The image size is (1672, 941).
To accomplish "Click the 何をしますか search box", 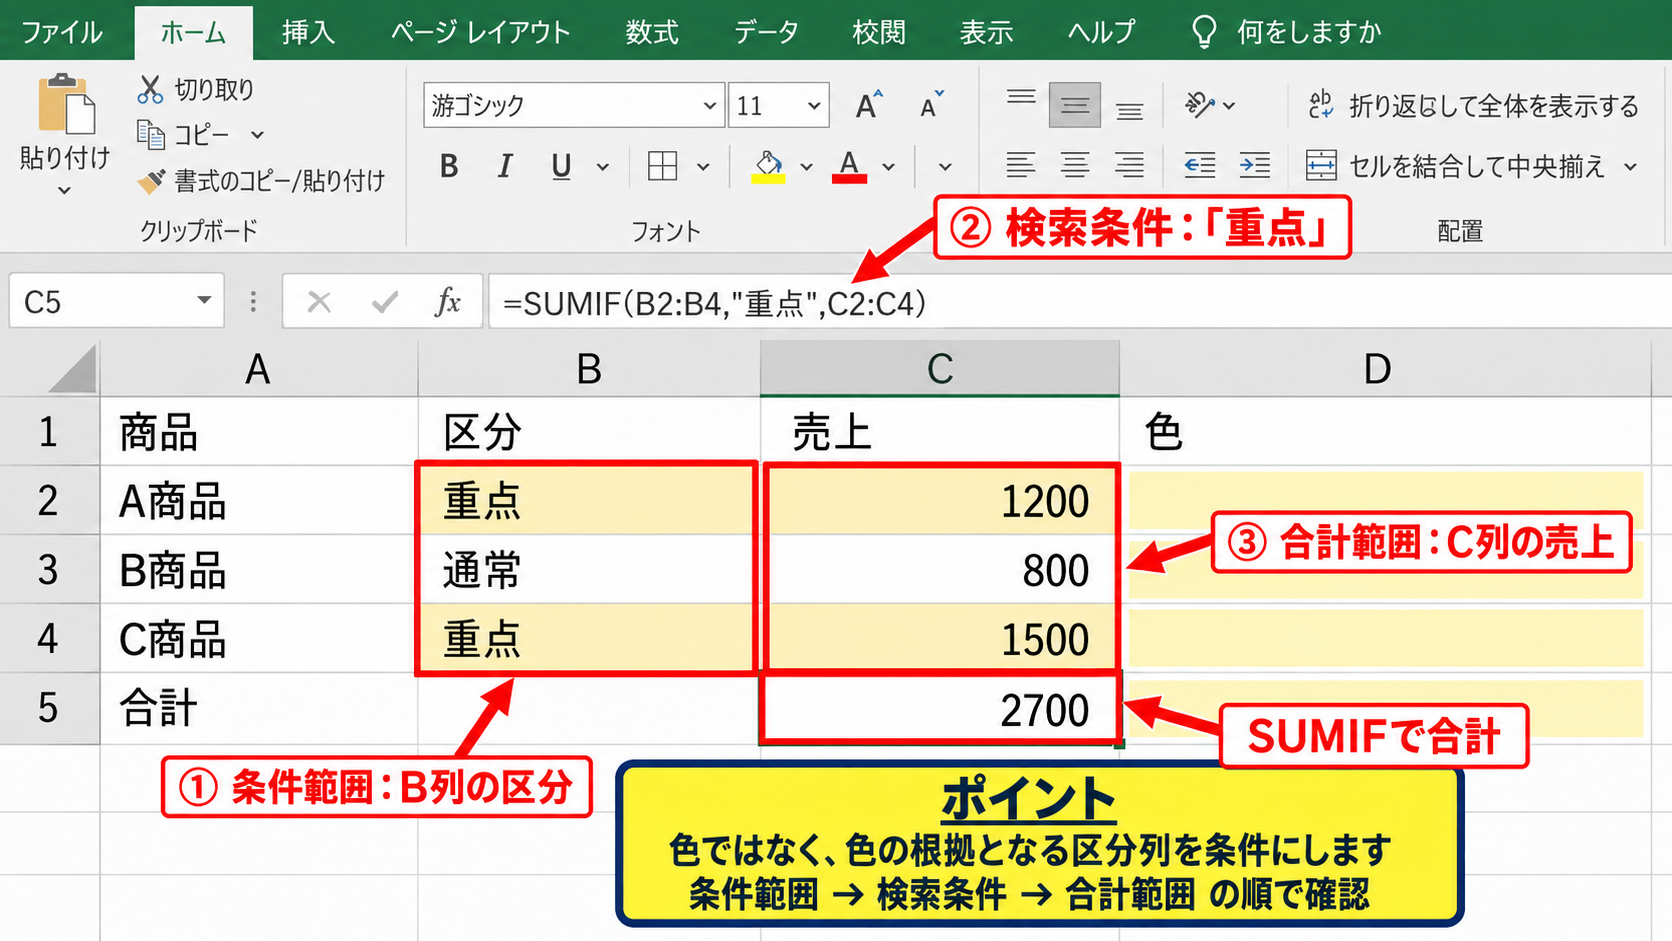I will (1288, 32).
